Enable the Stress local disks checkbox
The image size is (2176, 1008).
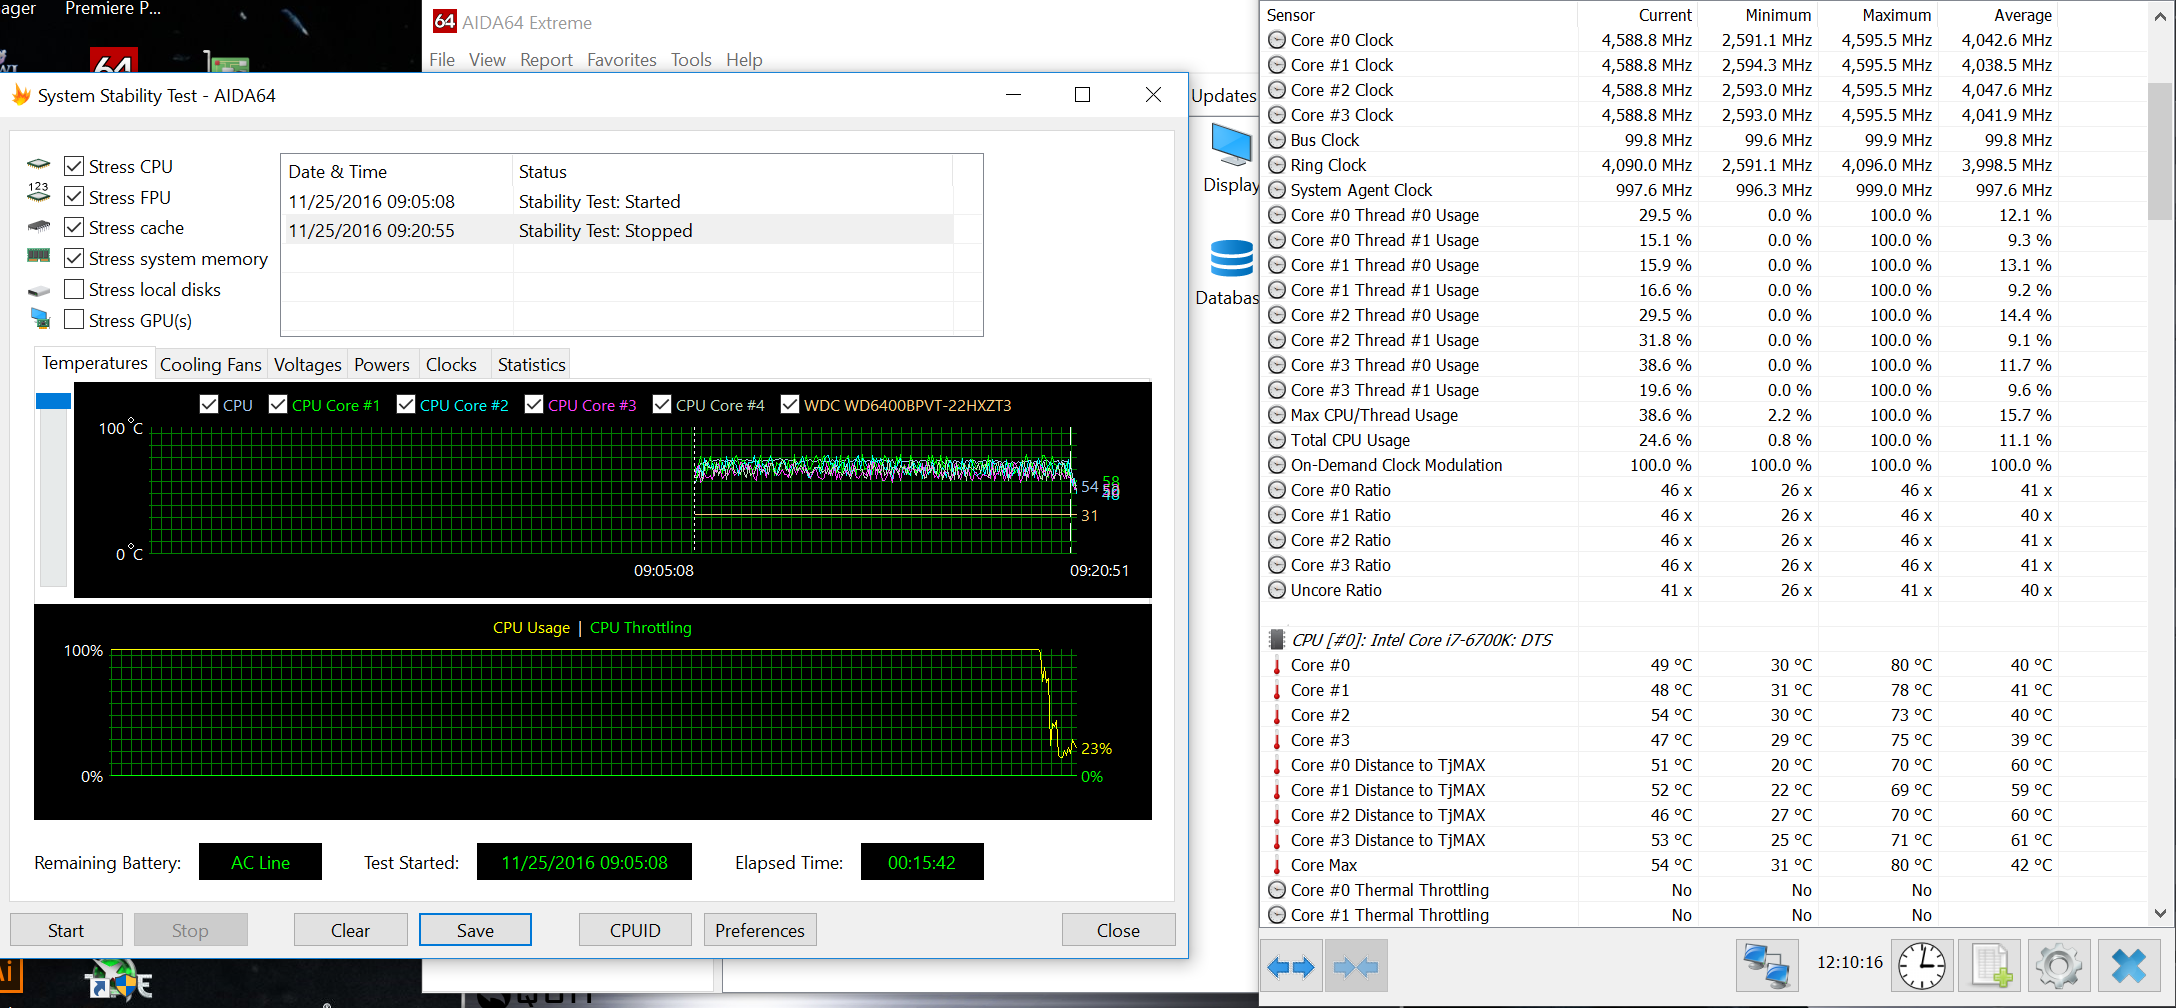74,289
